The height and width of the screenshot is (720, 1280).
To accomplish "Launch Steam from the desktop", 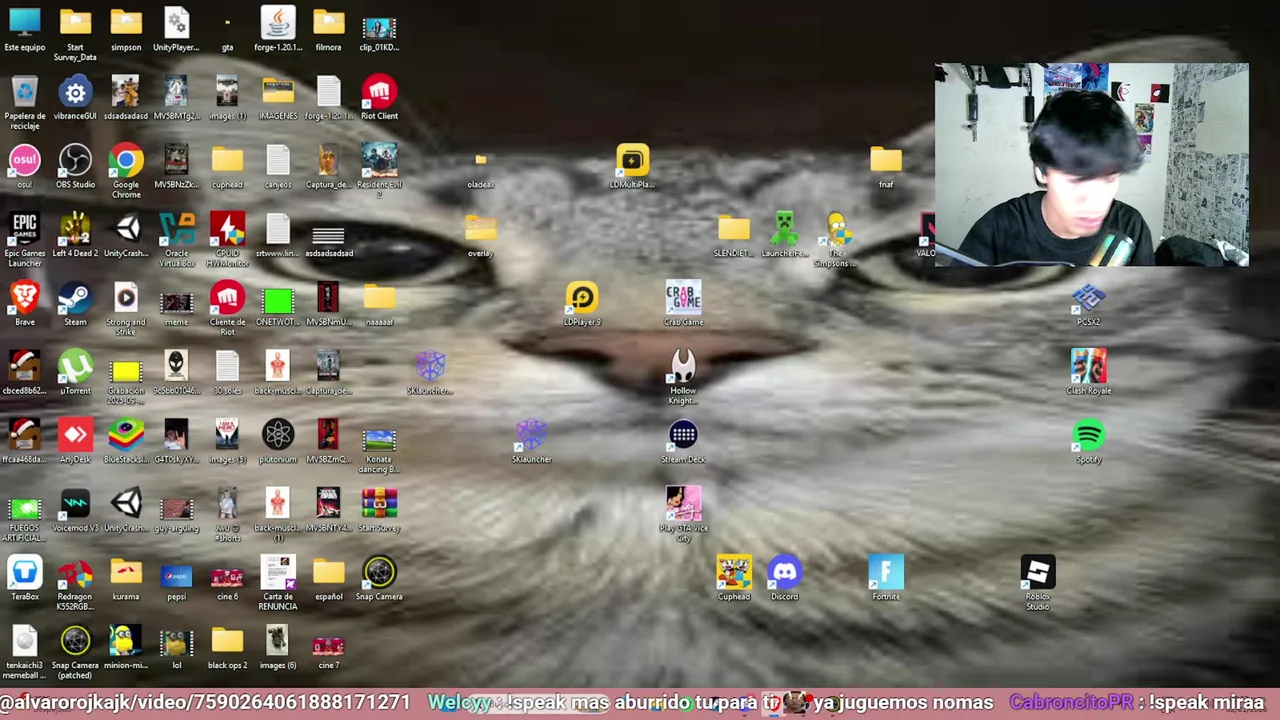I will [76, 304].
